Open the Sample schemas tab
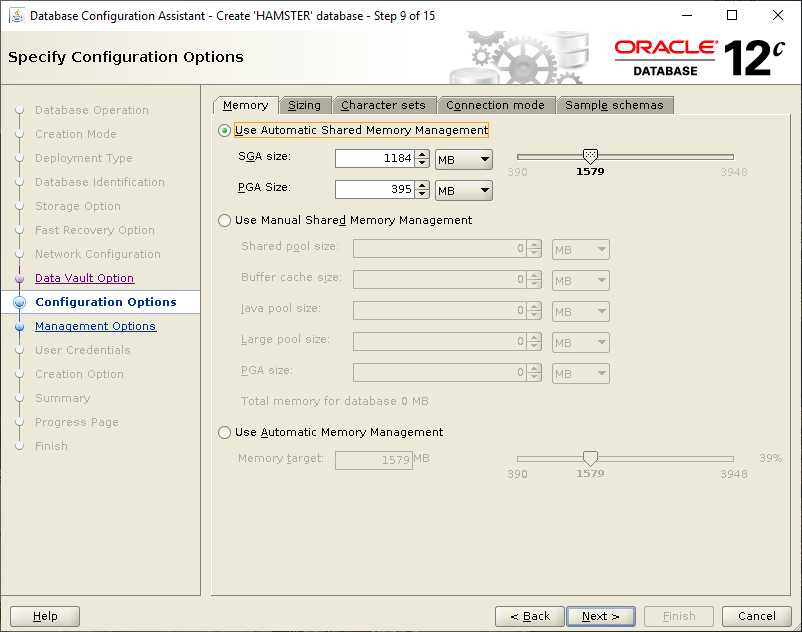802x632 pixels. coord(615,105)
